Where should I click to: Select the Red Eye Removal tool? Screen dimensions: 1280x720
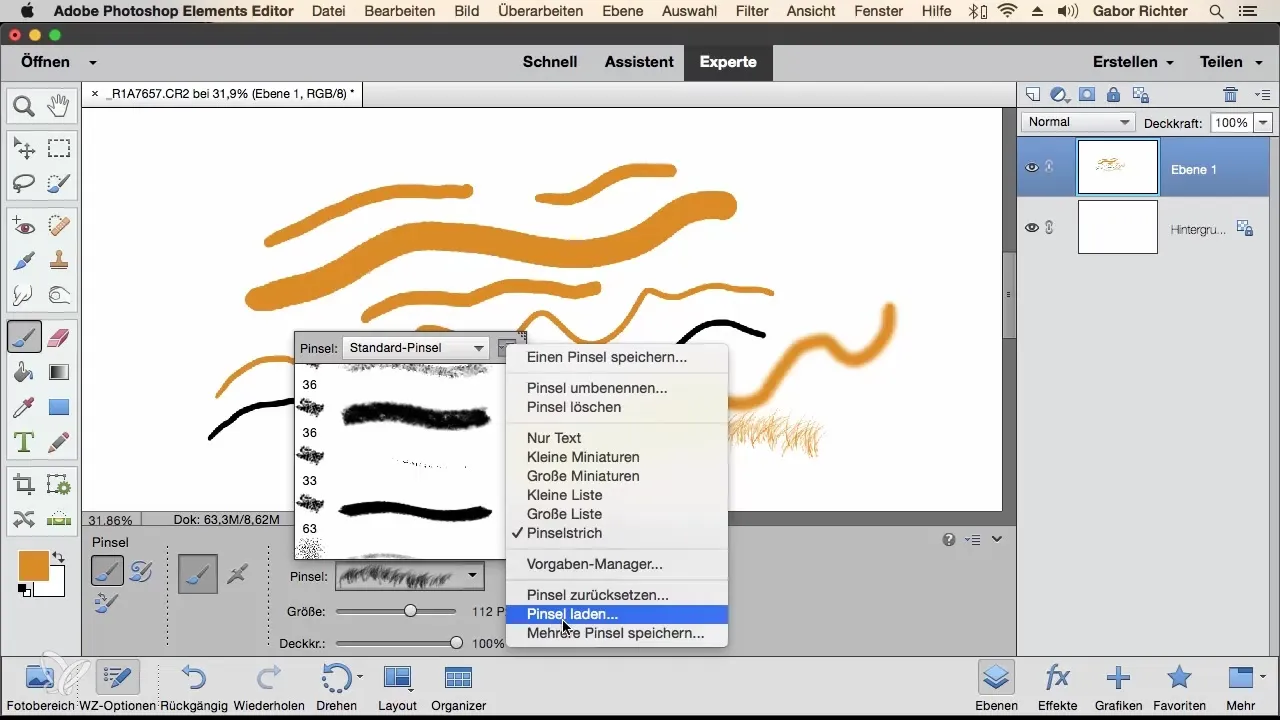pyautogui.click(x=24, y=227)
